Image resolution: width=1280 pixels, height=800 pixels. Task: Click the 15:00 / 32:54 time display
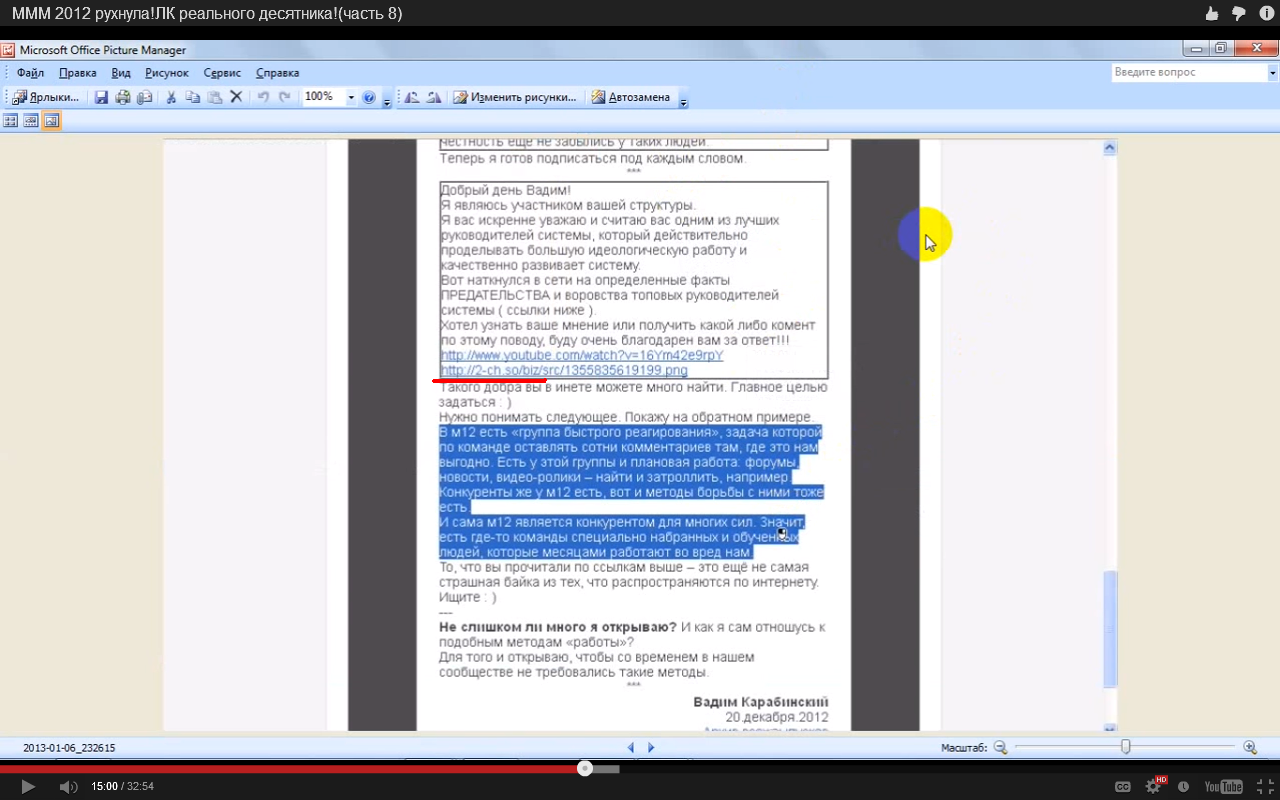[x=122, y=787]
